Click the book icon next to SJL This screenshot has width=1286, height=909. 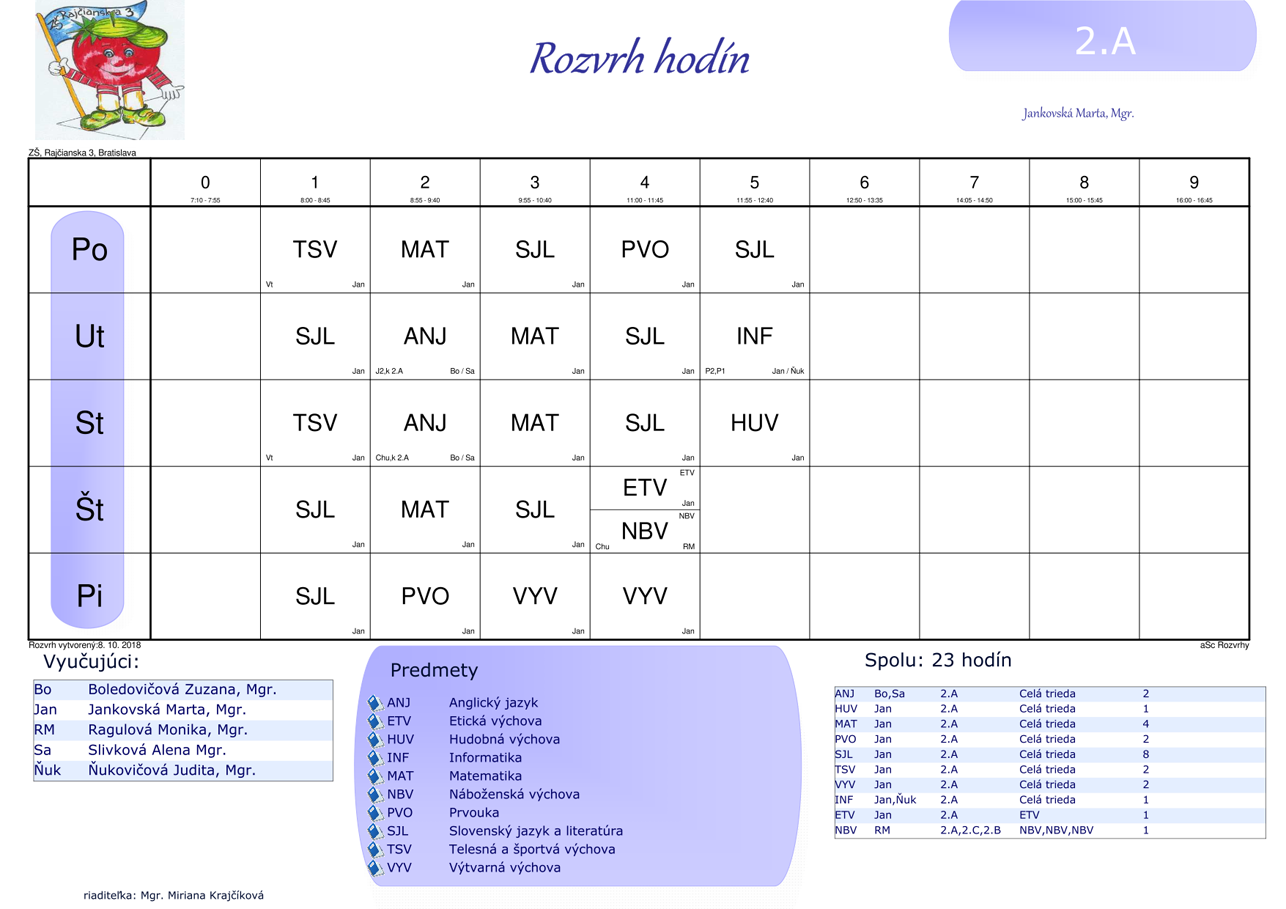click(x=376, y=832)
